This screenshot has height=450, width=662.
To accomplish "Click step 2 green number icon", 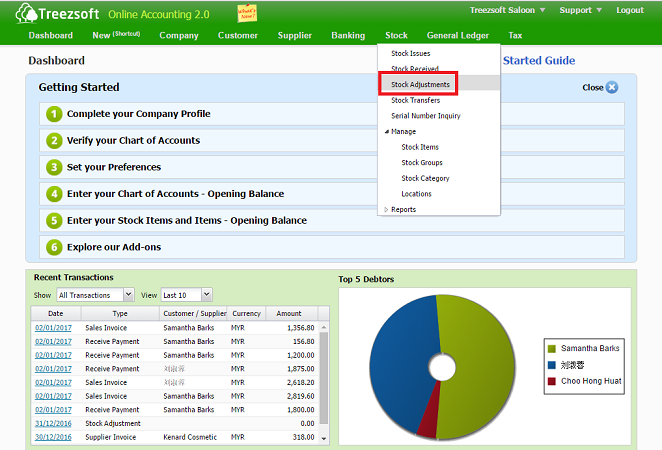I will 54,141.
